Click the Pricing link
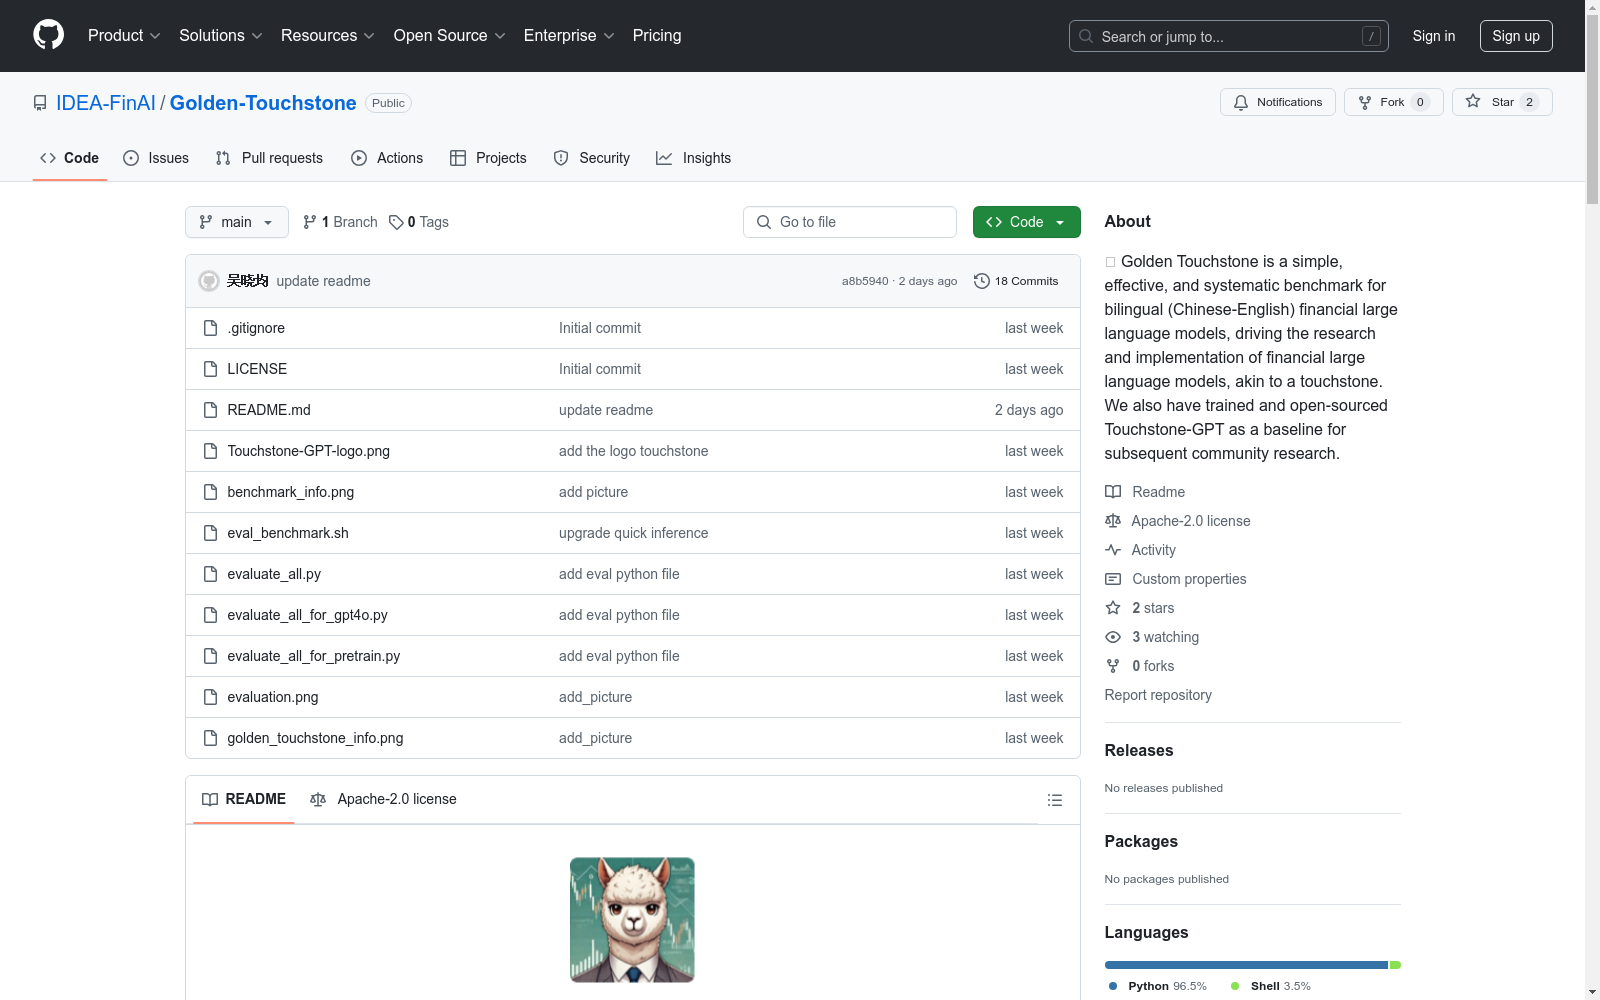Viewport: 1600px width, 1000px height. point(657,36)
